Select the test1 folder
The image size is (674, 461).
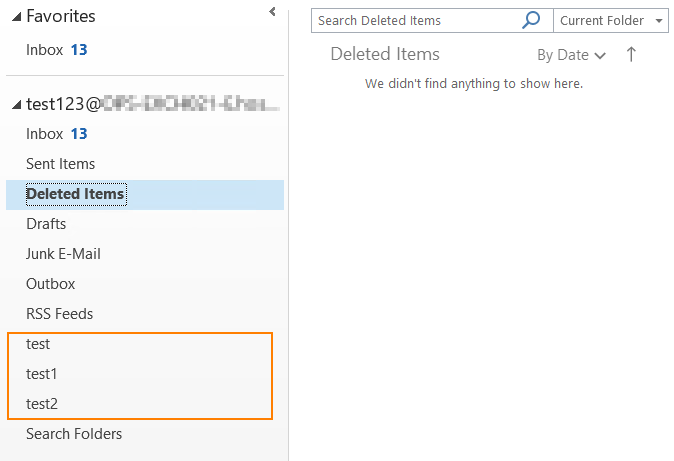click(42, 374)
